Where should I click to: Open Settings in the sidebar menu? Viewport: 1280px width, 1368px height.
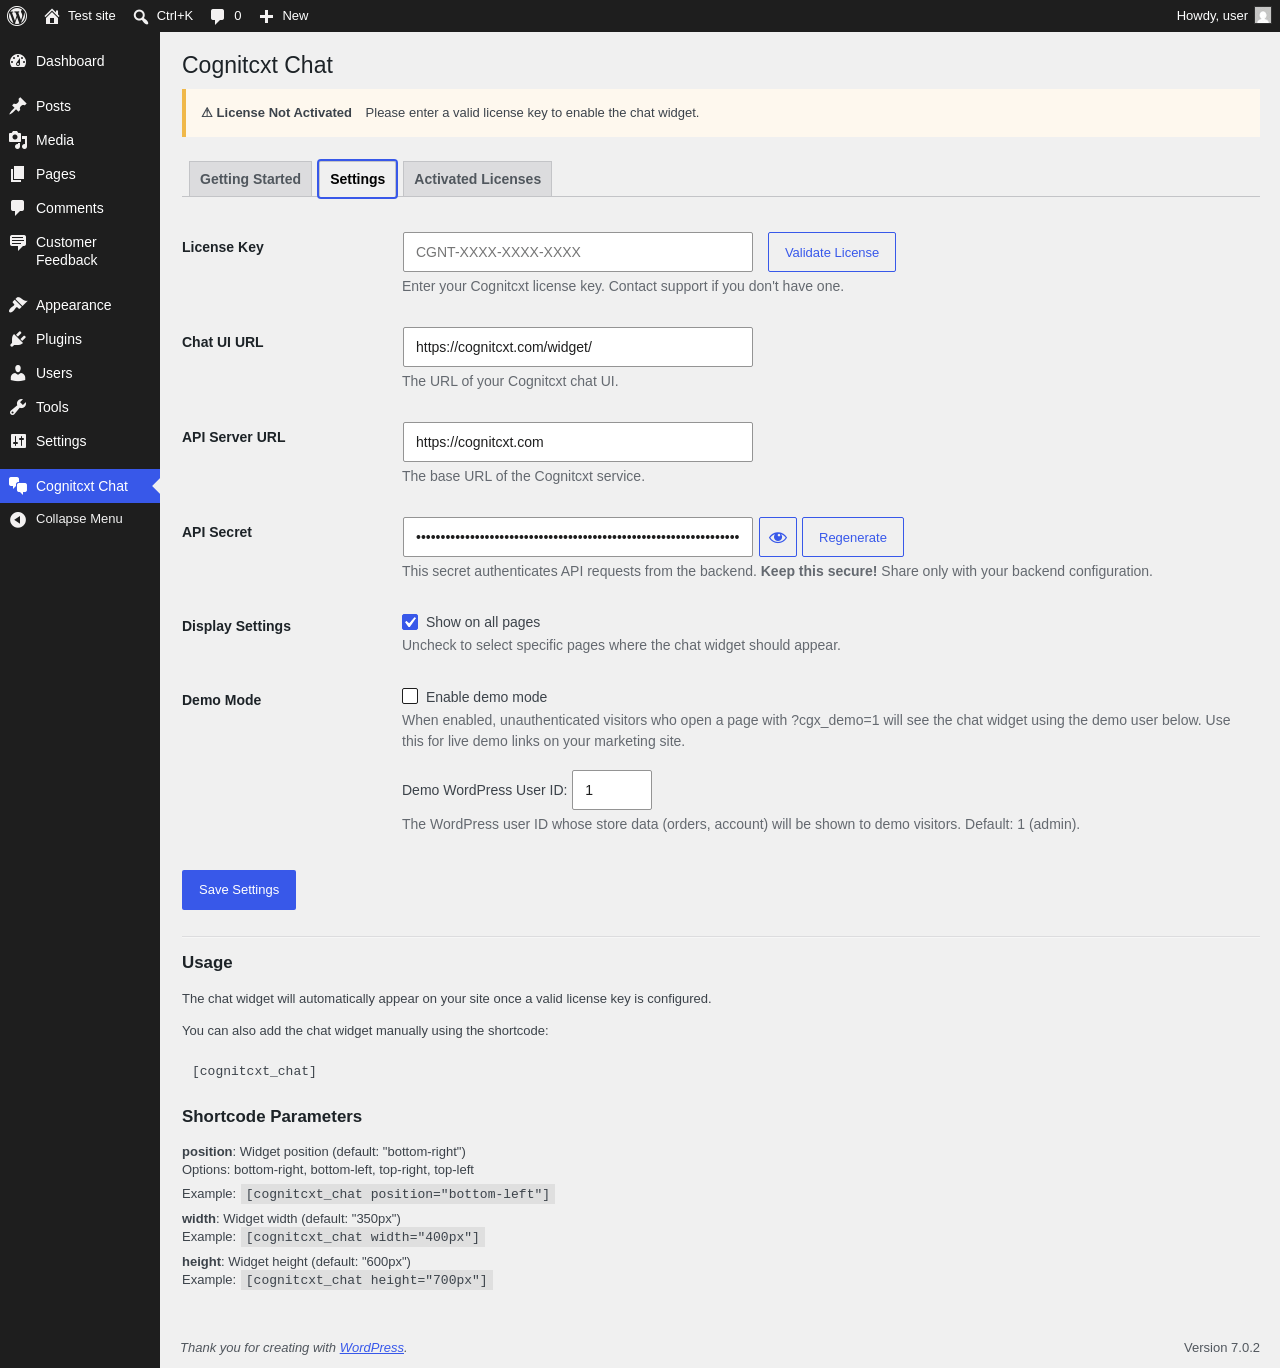pyautogui.click(x=80, y=441)
